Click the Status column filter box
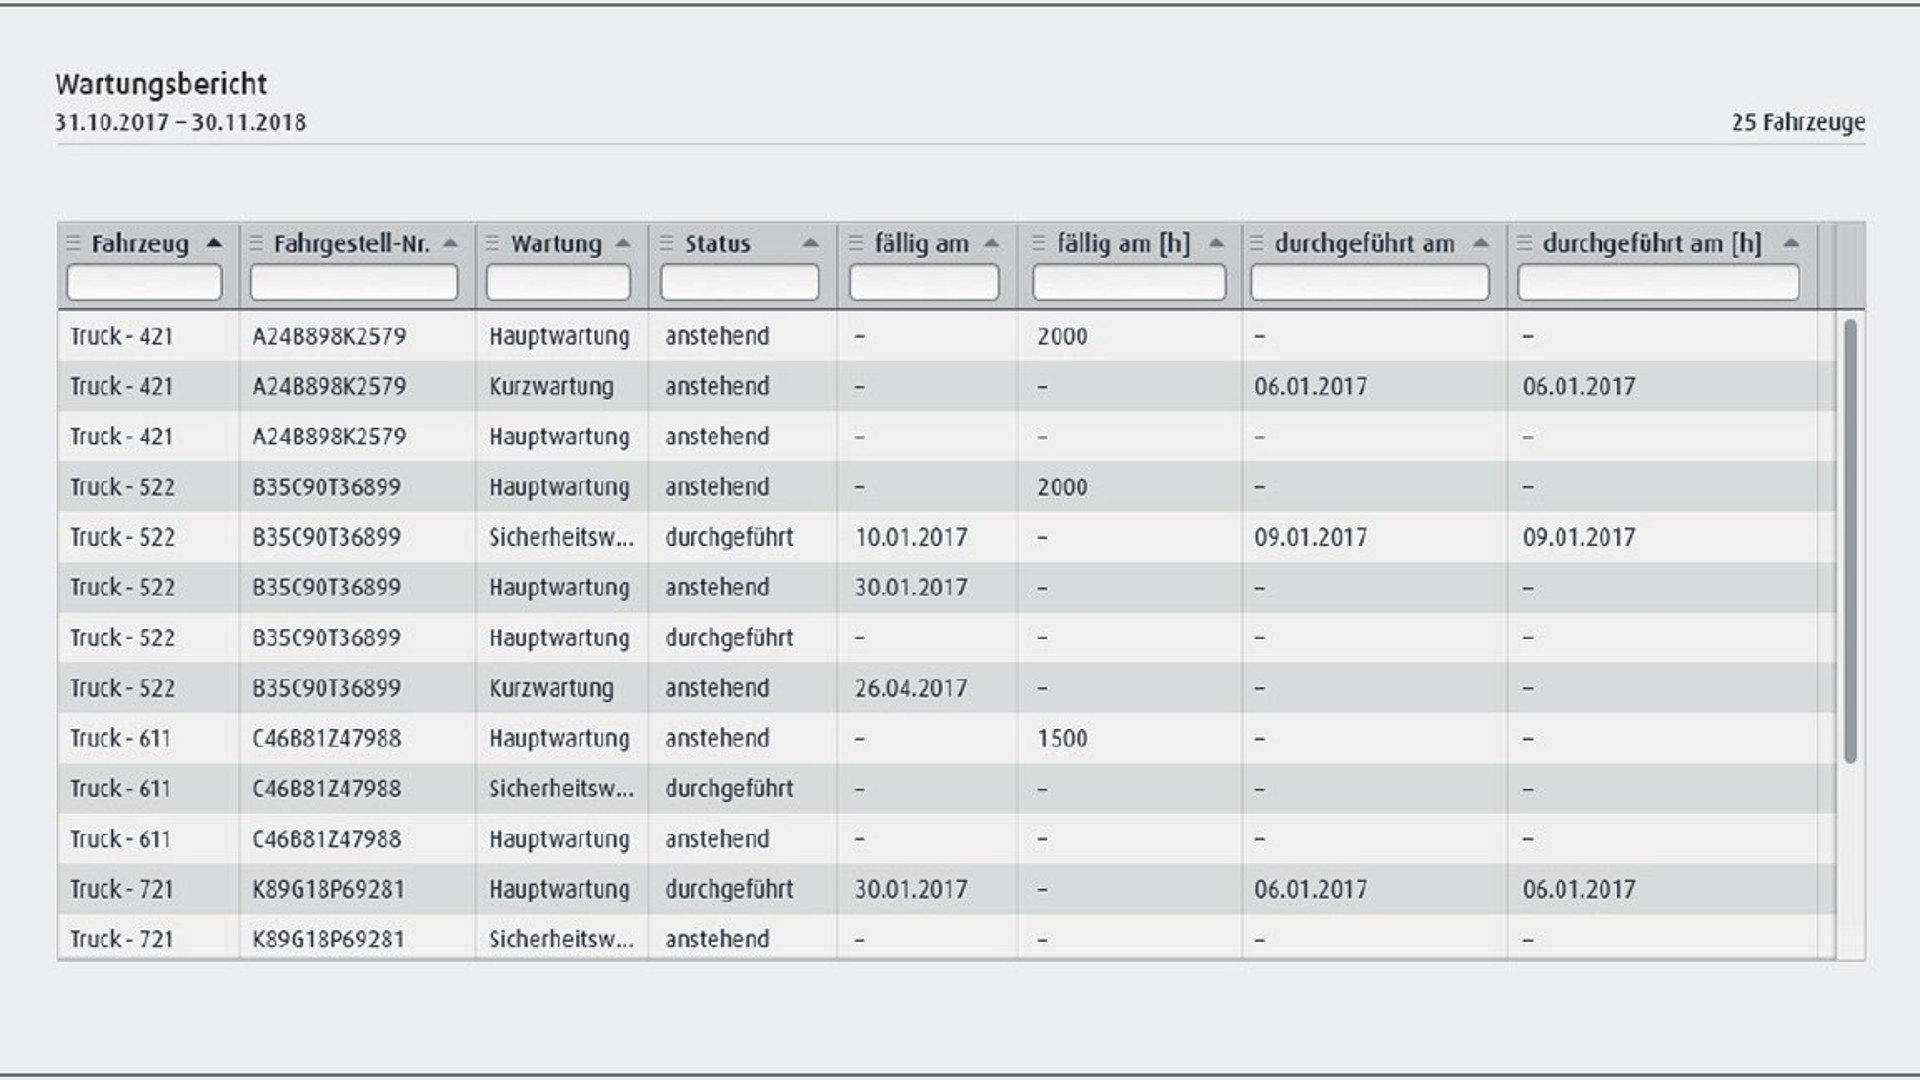Screen dimensions: 1920x1080 pos(738,282)
